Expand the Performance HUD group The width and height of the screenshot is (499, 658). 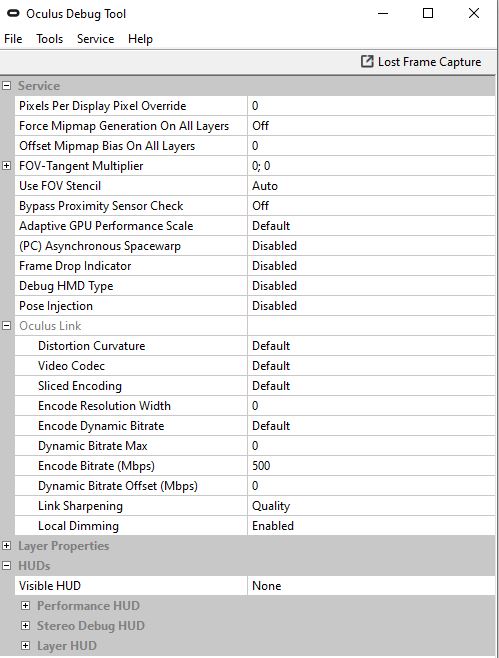point(26,606)
